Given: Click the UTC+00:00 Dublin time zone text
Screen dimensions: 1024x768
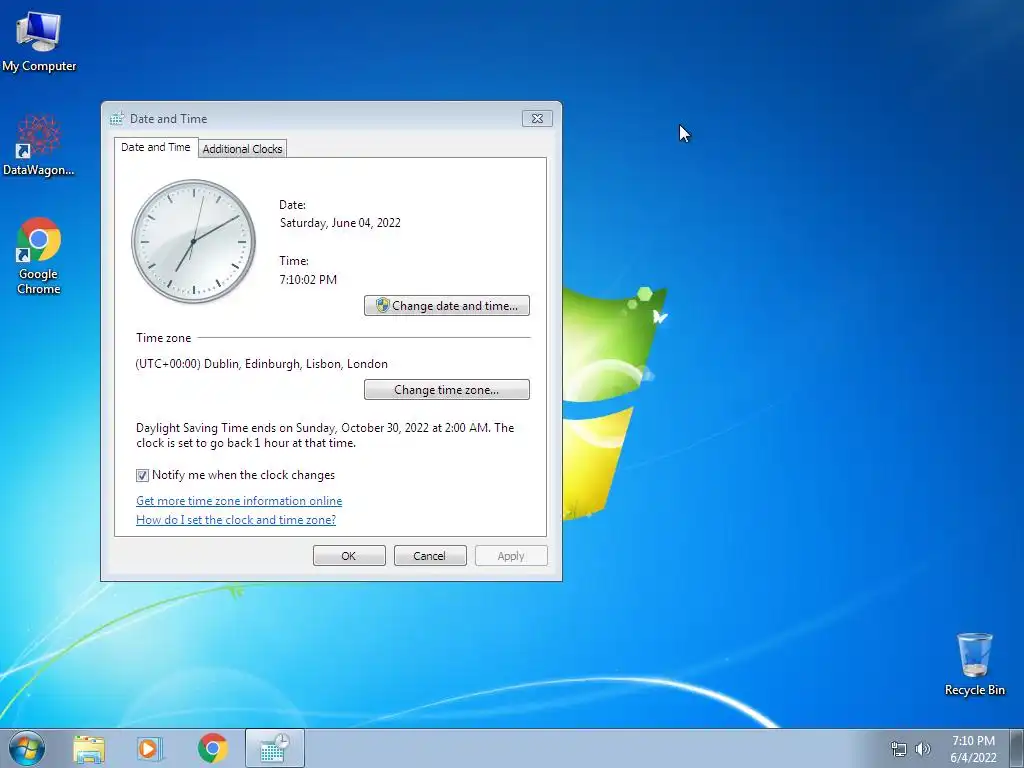Looking at the screenshot, I should click(262, 364).
